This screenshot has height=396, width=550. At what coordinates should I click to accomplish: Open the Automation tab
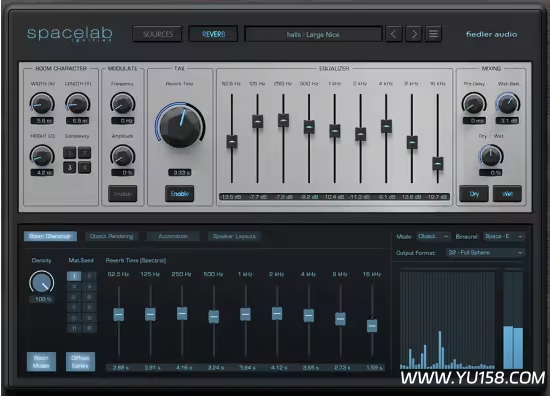(x=173, y=236)
